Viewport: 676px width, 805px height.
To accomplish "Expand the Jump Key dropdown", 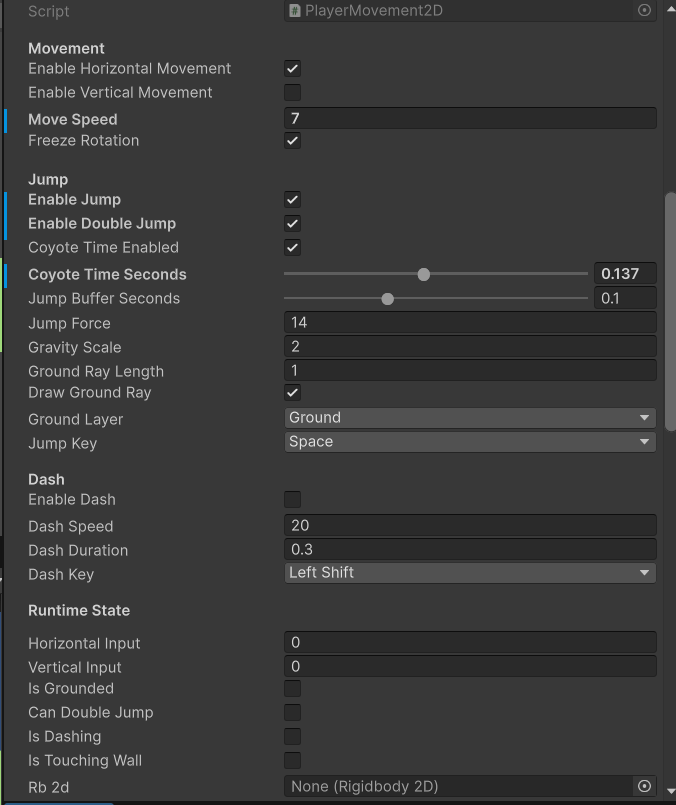I will coord(470,442).
